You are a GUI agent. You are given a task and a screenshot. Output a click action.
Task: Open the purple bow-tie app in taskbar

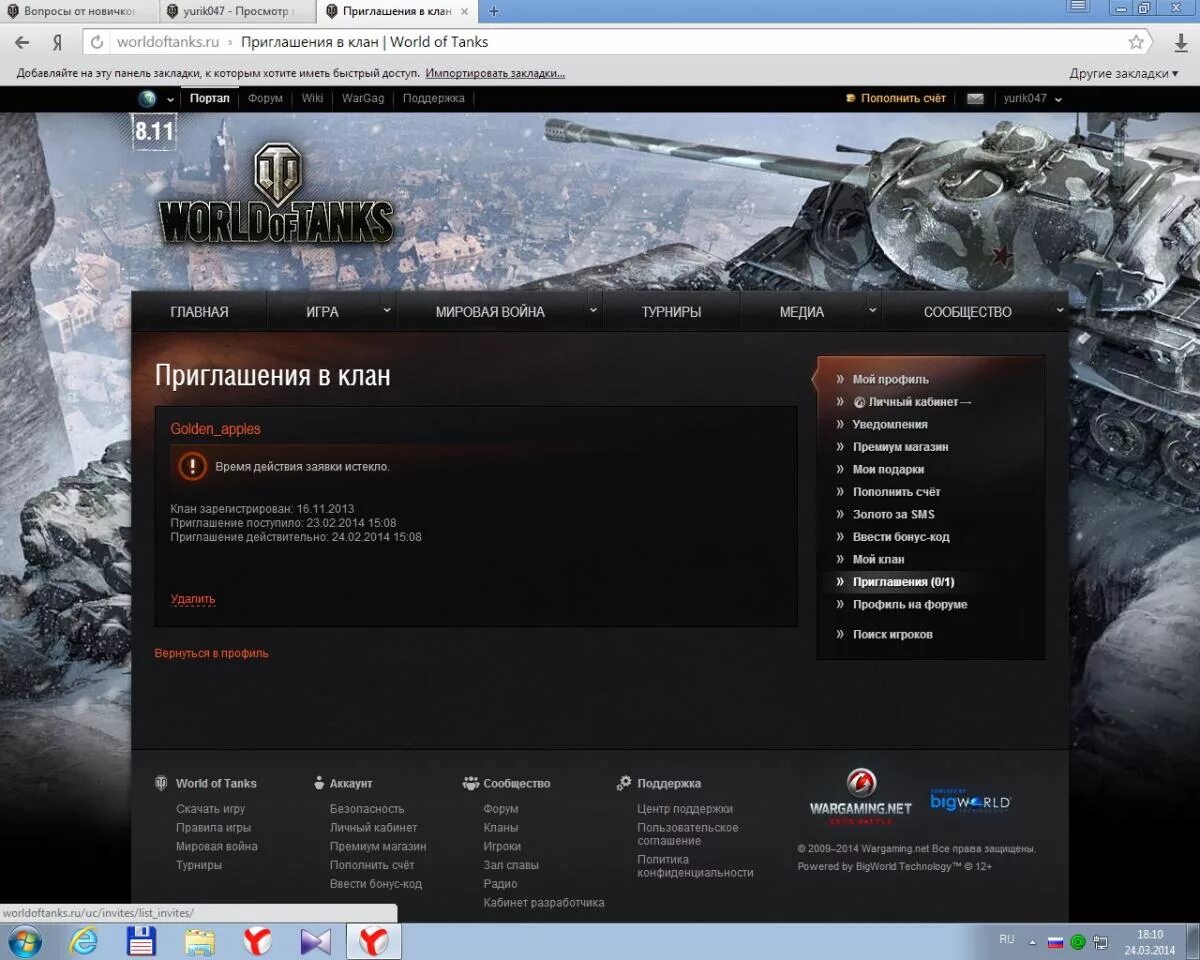pyautogui.click(x=315, y=941)
